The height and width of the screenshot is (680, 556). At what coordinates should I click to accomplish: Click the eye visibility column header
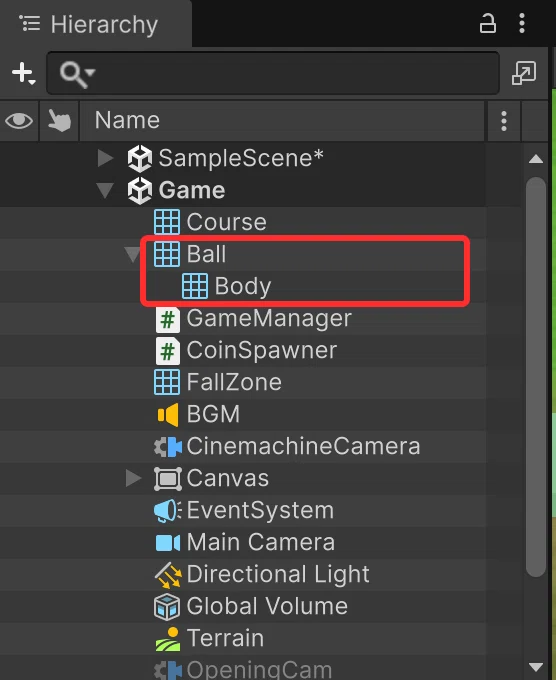click(x=19, y=120)
